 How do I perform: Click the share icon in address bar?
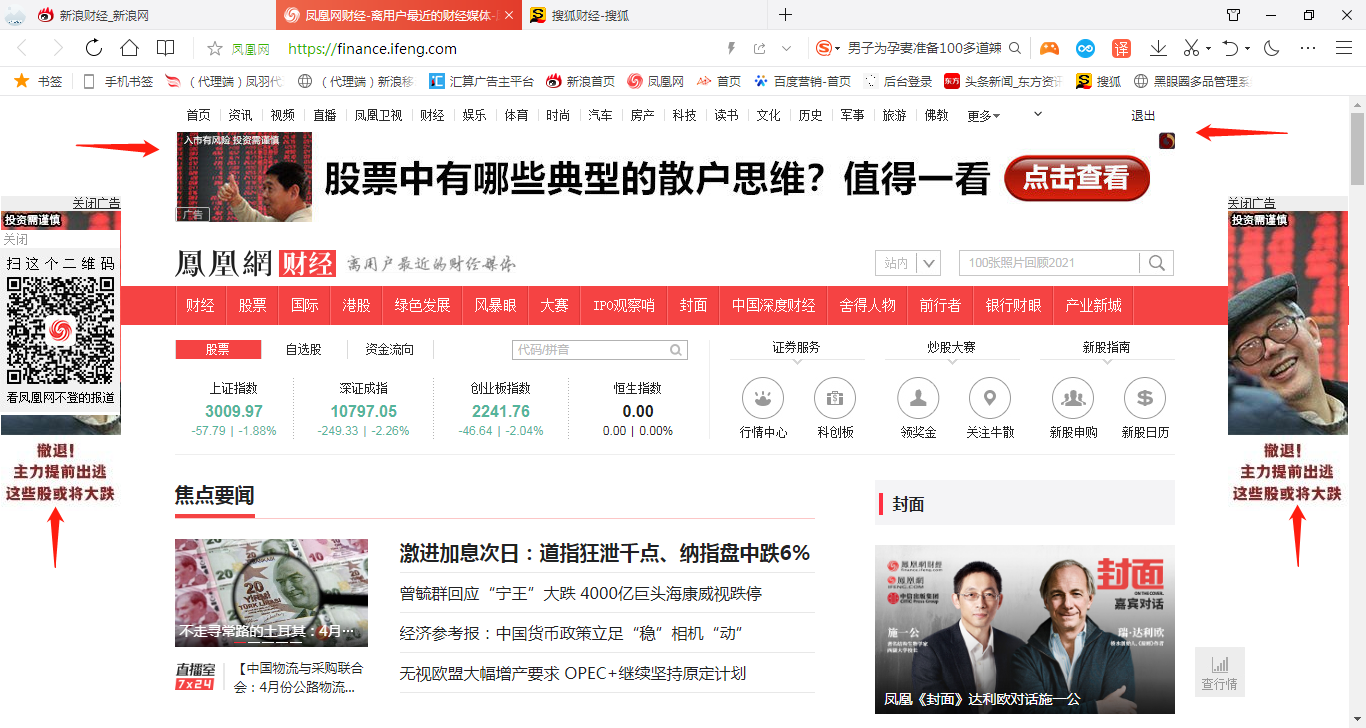759,48
